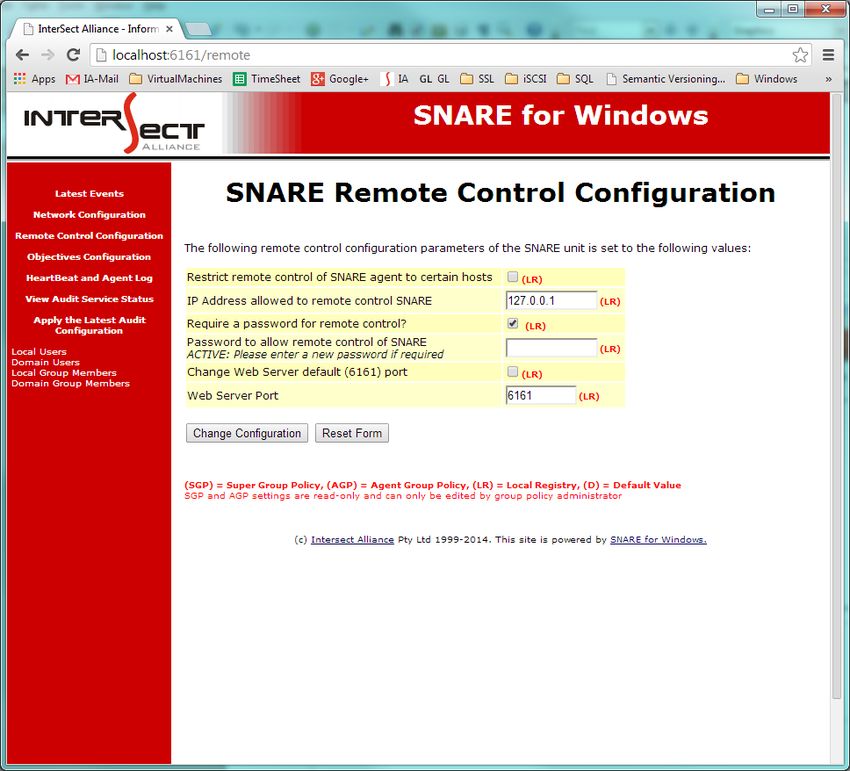The image size is (850, 771).
Task: Open Objectives Configuration in the sidebar
Action: tap(89, 257)
